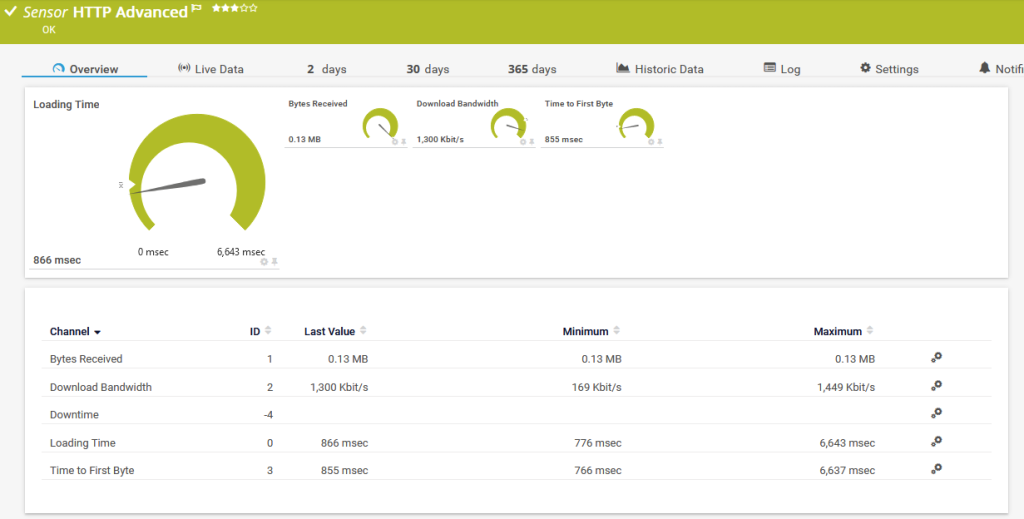Sort table by Last Value column
Image resolution: width=1024 pixels, height=519 pixels.
coord(330,331)
